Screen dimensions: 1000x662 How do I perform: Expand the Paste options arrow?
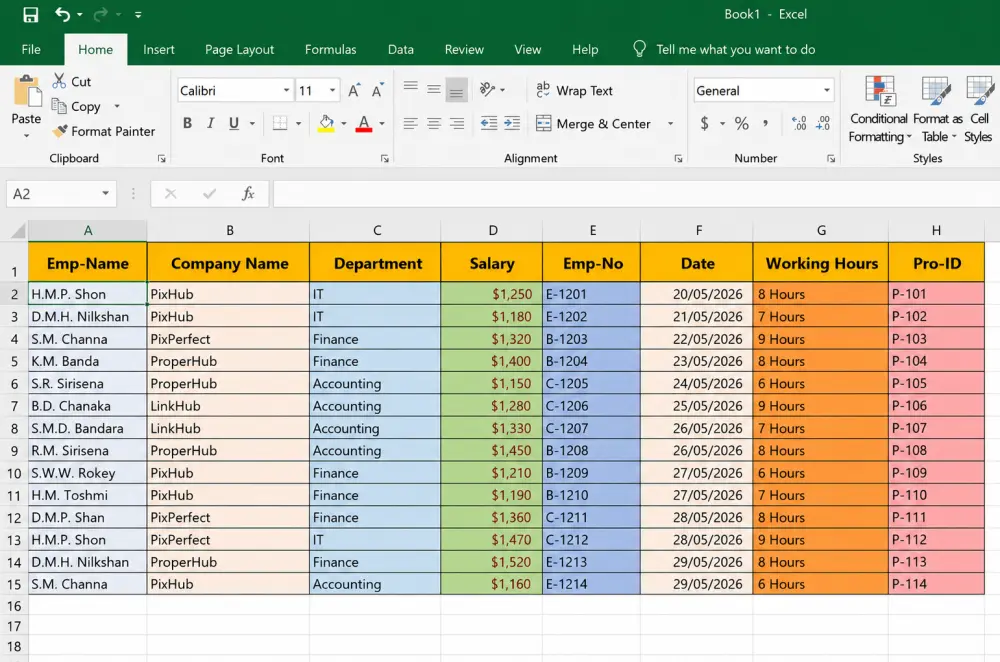[x=26, y=135]
